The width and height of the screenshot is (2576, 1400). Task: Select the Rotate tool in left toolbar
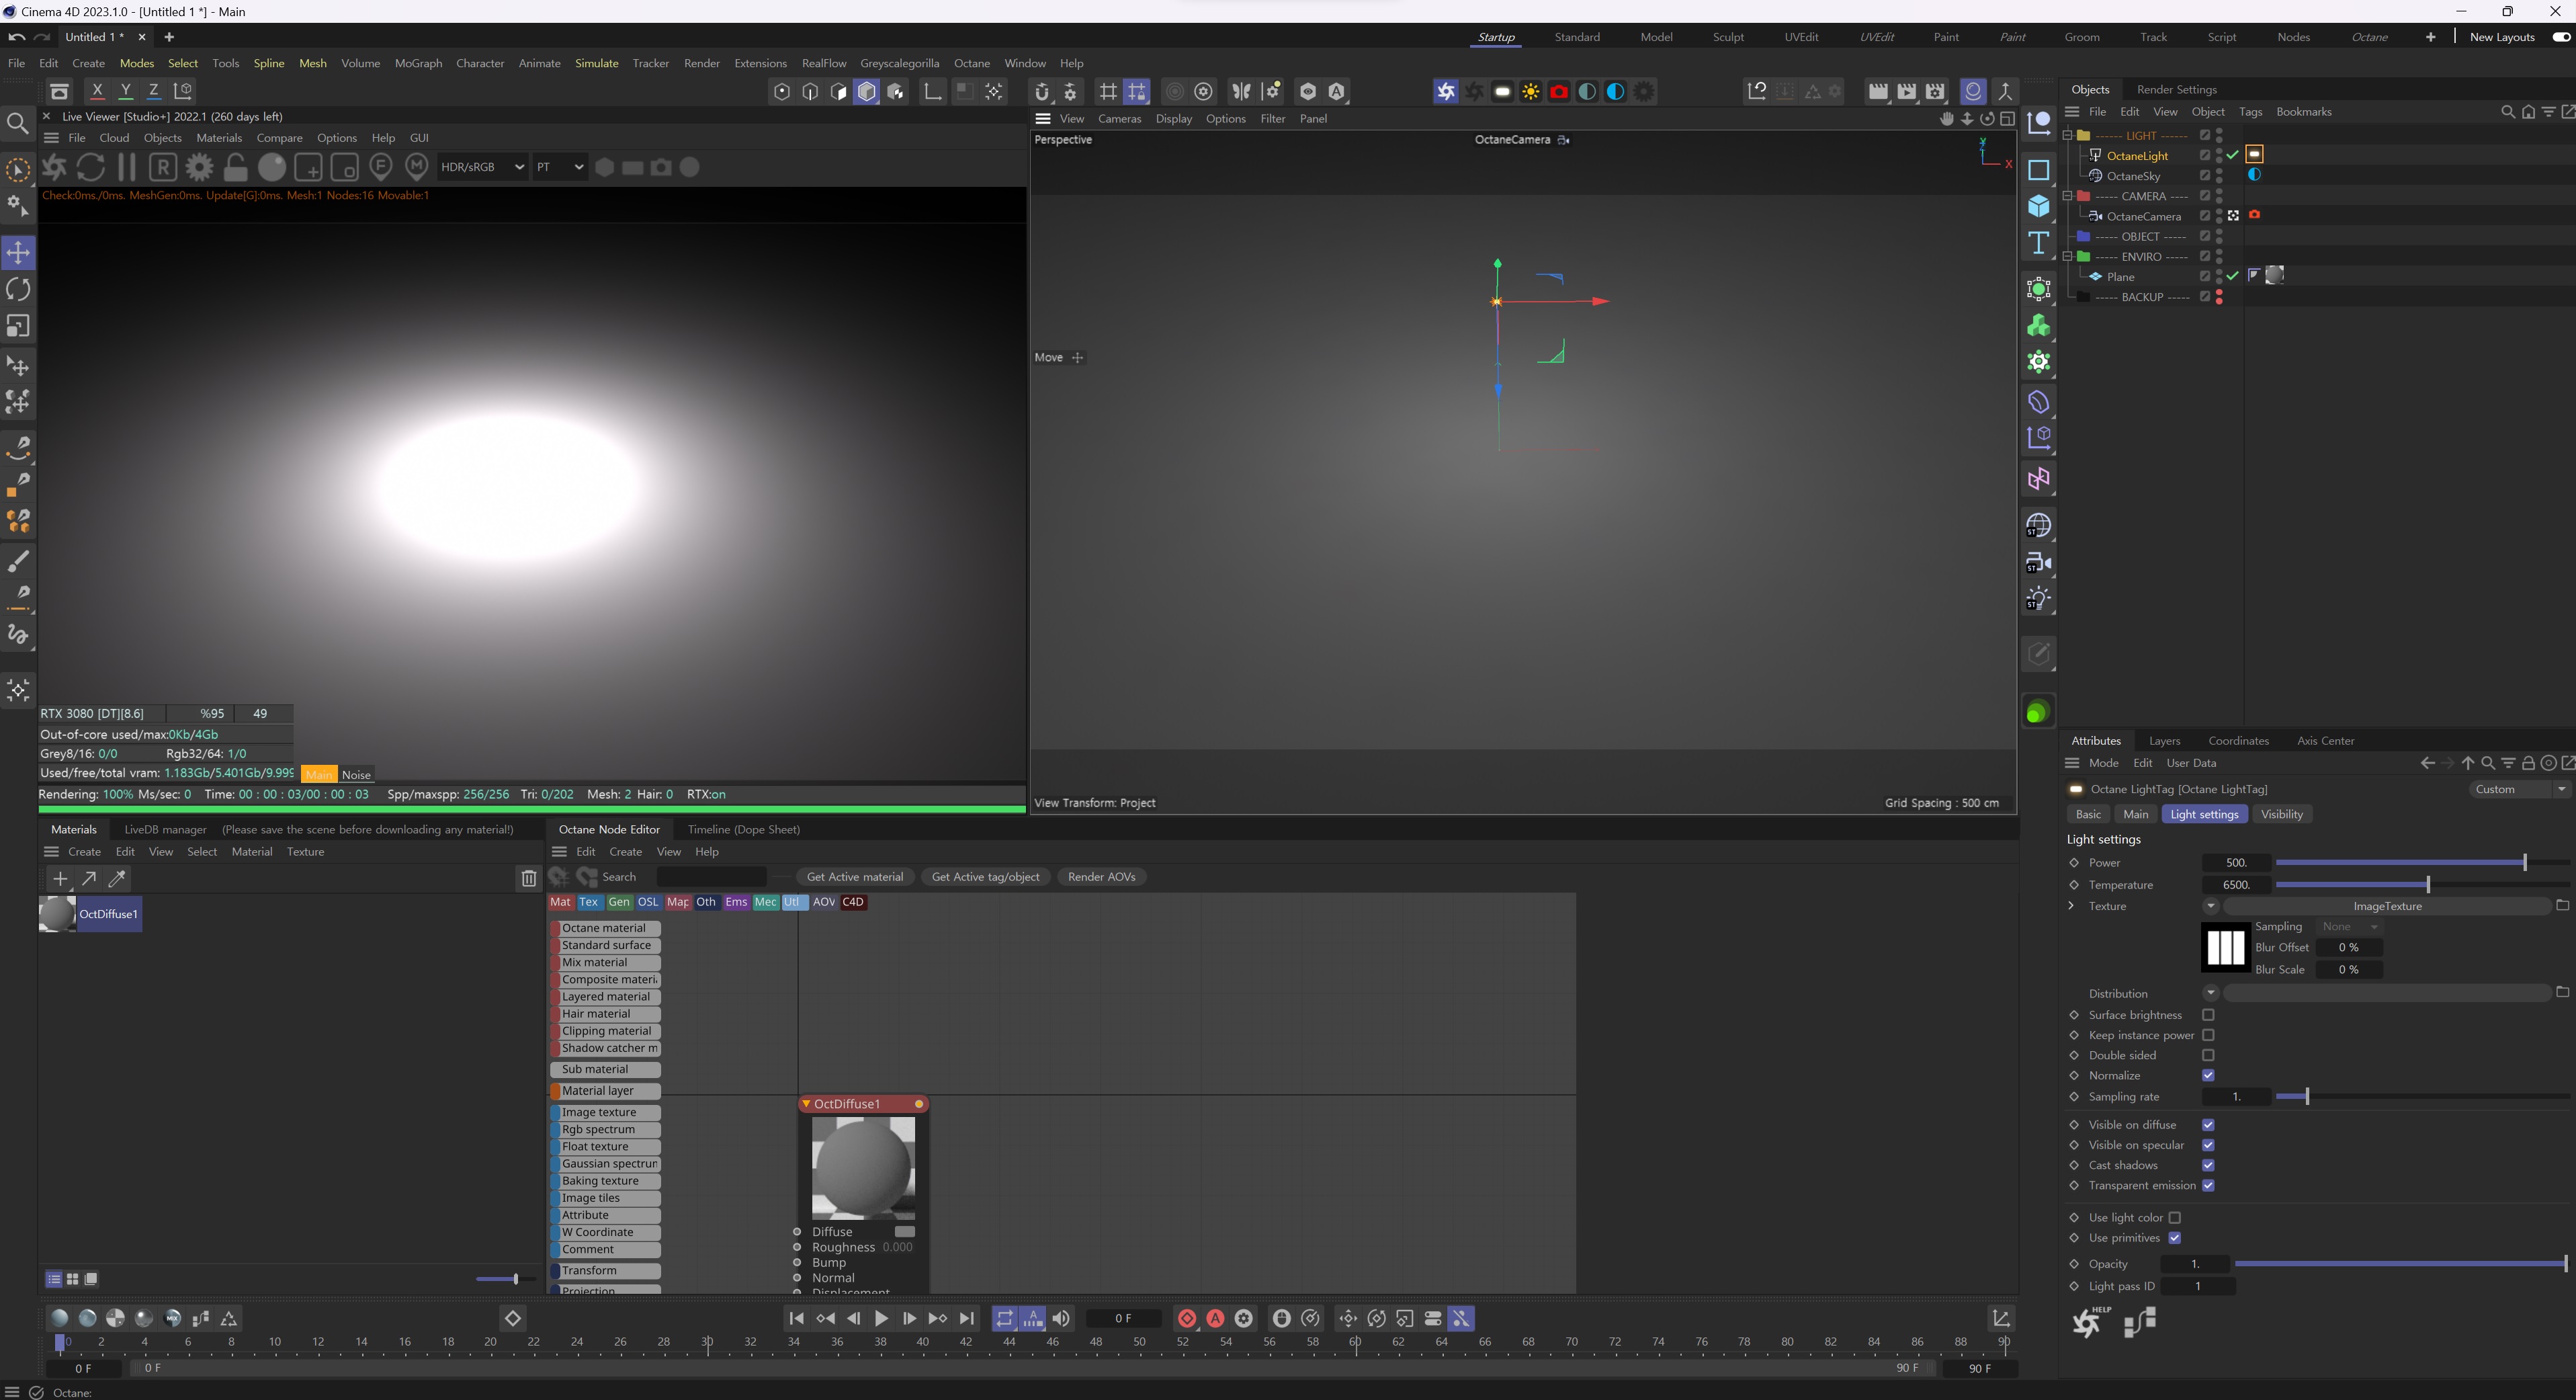(x=18, y=289)
